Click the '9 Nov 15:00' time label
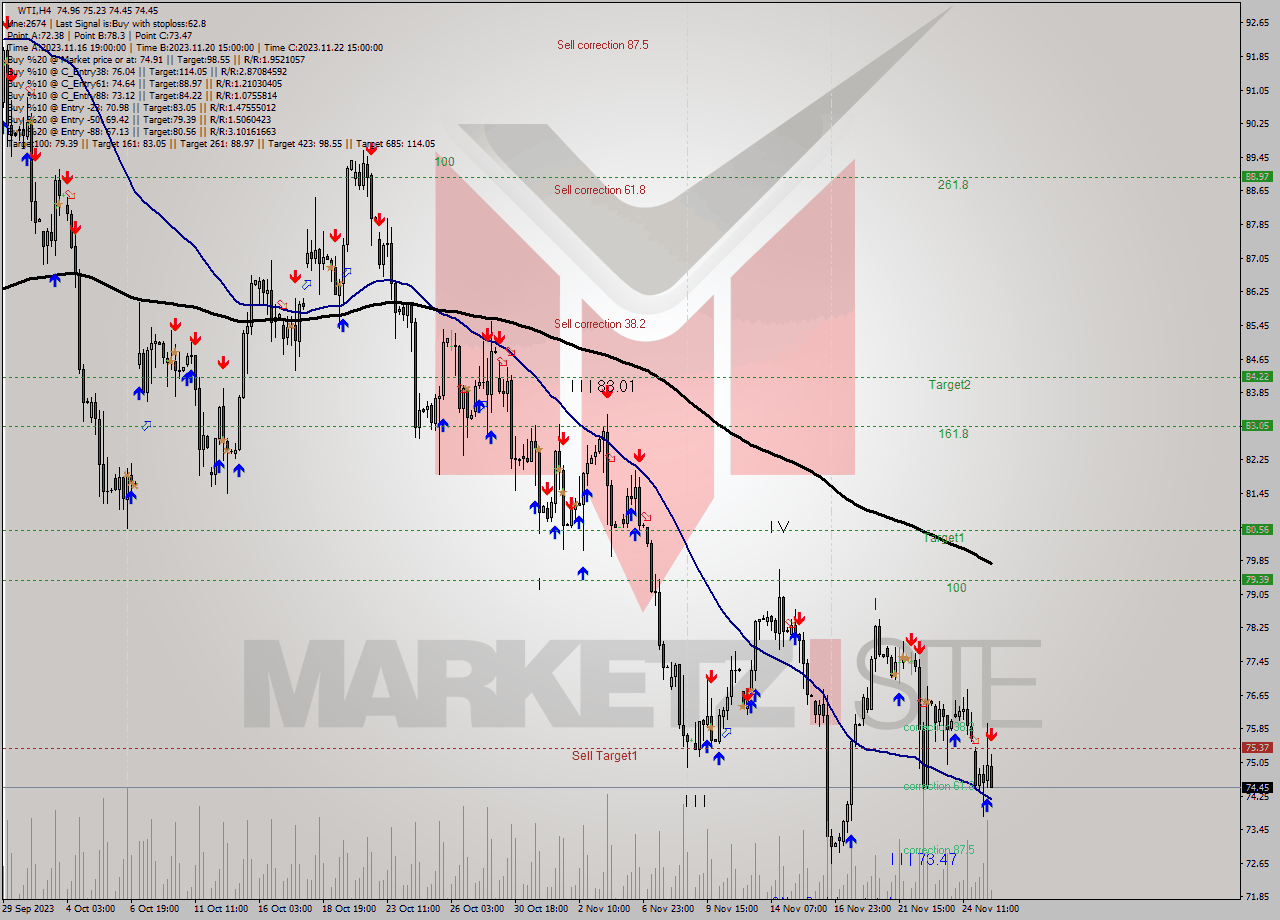This screenshot has width=1280, height=920. pyautogui.click(x=732, y=909)
